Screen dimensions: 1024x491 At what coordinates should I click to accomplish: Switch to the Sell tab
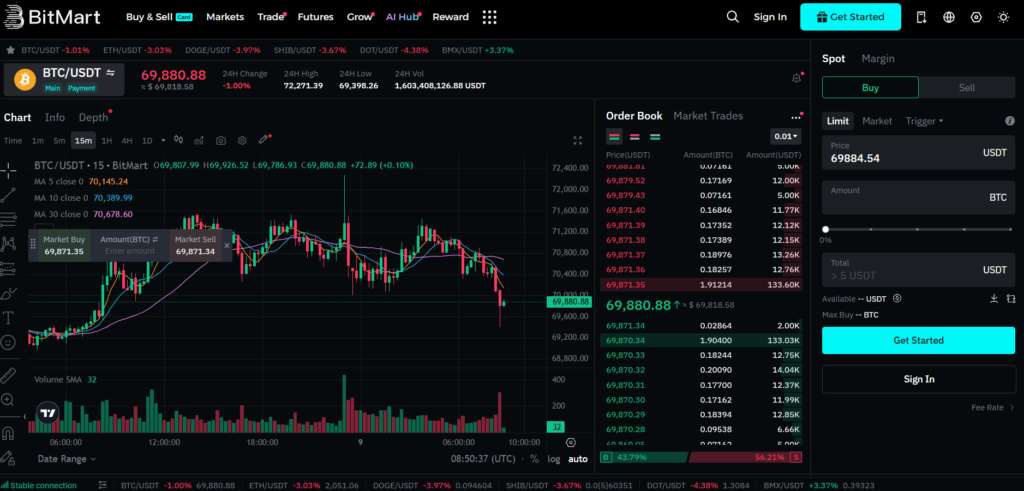click(x=967, y=87)
